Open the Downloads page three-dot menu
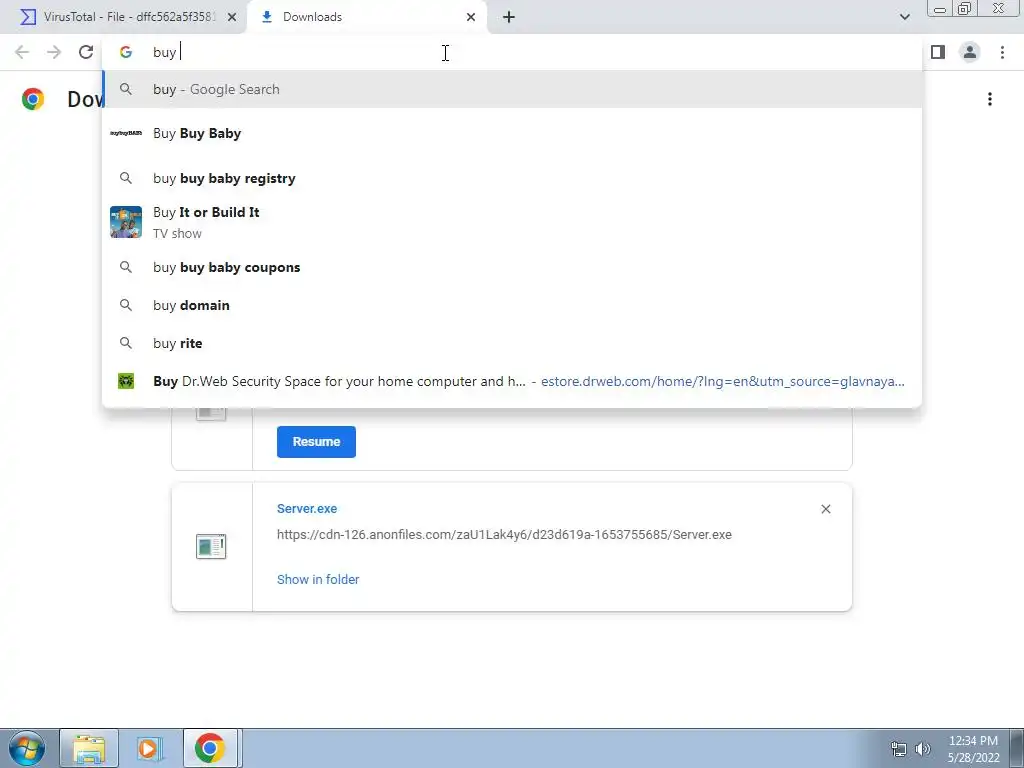Viewport: 1024px width, 768px height. (x=990, y=99)
